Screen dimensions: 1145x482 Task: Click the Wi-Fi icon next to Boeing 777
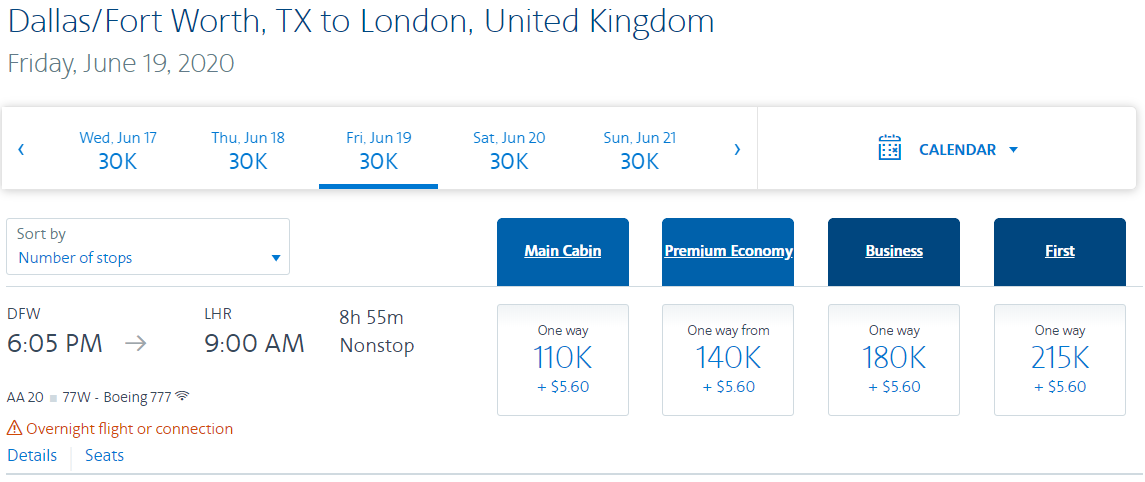pos(182,396)
